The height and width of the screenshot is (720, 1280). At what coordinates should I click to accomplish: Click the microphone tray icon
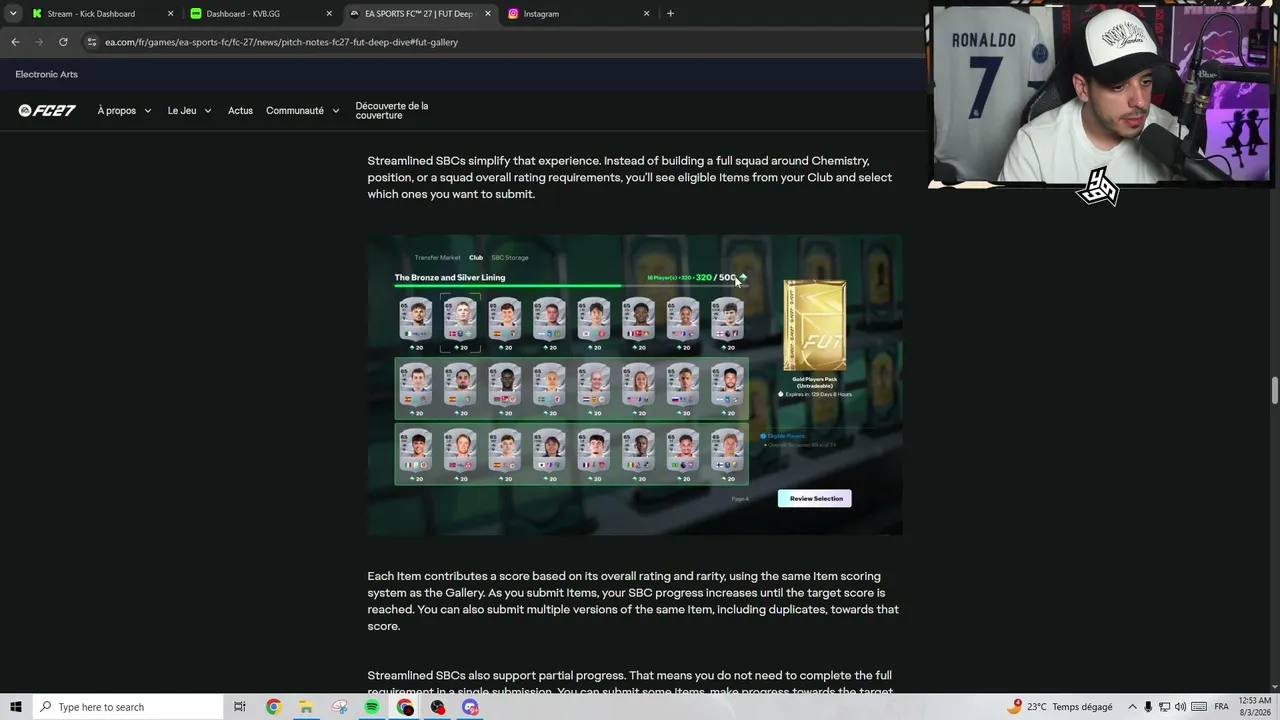pos(1148,707)
